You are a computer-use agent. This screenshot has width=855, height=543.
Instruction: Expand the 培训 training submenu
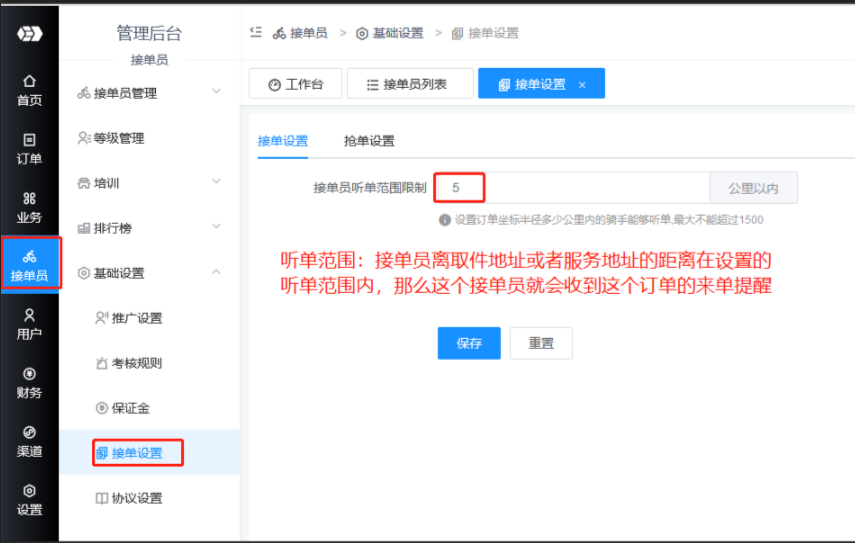[149, 183]
